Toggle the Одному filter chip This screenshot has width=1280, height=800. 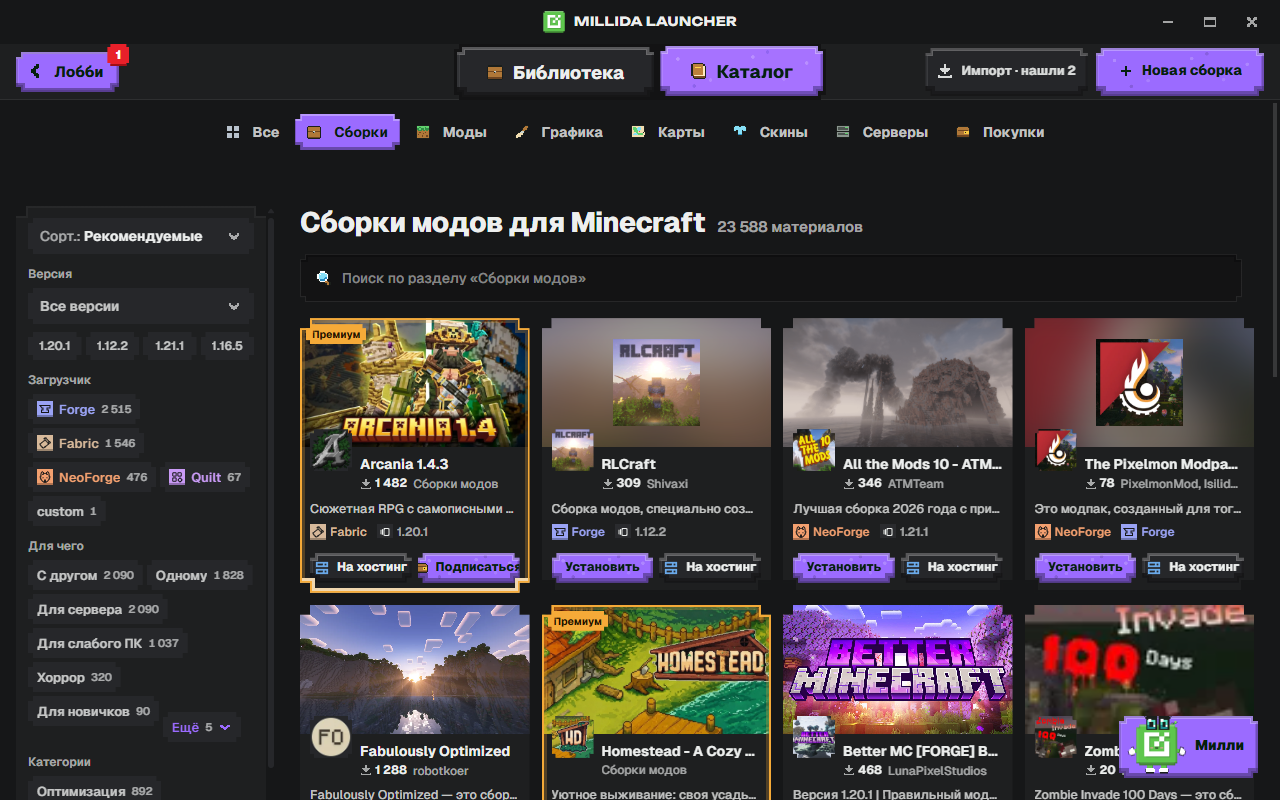tap(200, 575)
